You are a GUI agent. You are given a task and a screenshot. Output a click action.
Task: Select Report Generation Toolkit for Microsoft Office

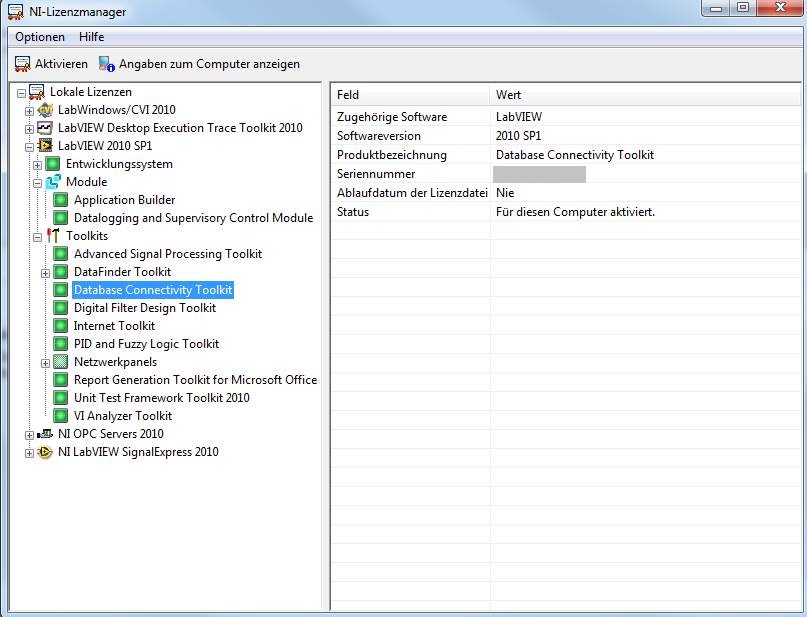(196, 380)
